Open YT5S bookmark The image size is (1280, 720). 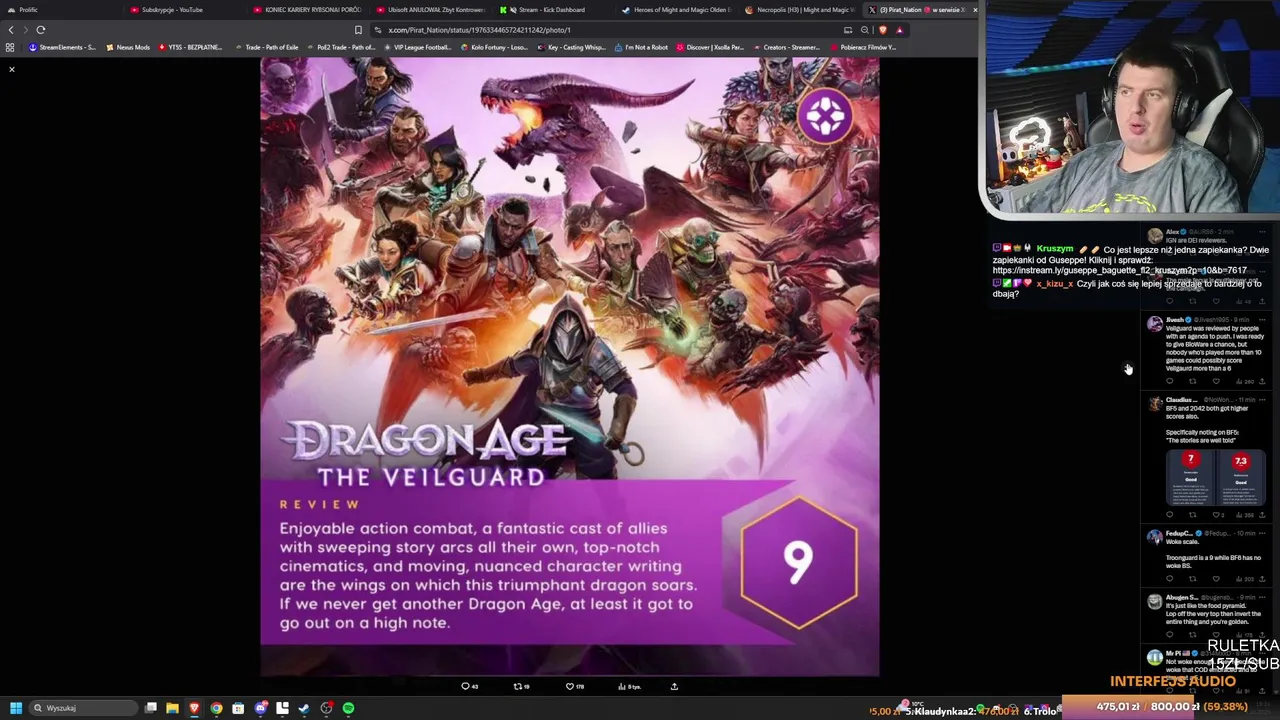click(x=190, y=47)
